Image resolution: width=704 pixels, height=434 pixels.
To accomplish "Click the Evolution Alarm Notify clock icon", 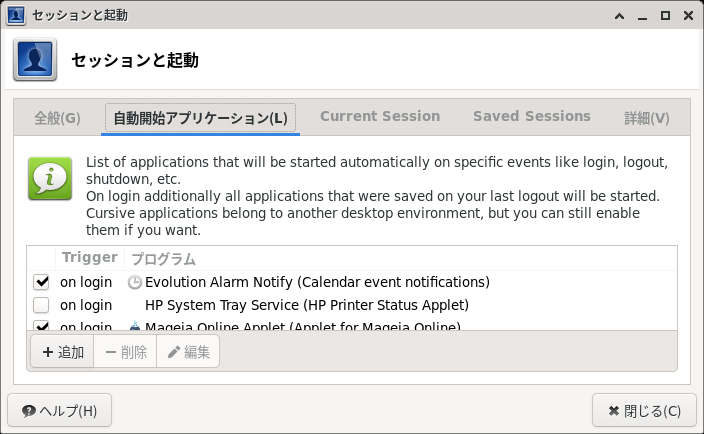I will tap(134, 282).
